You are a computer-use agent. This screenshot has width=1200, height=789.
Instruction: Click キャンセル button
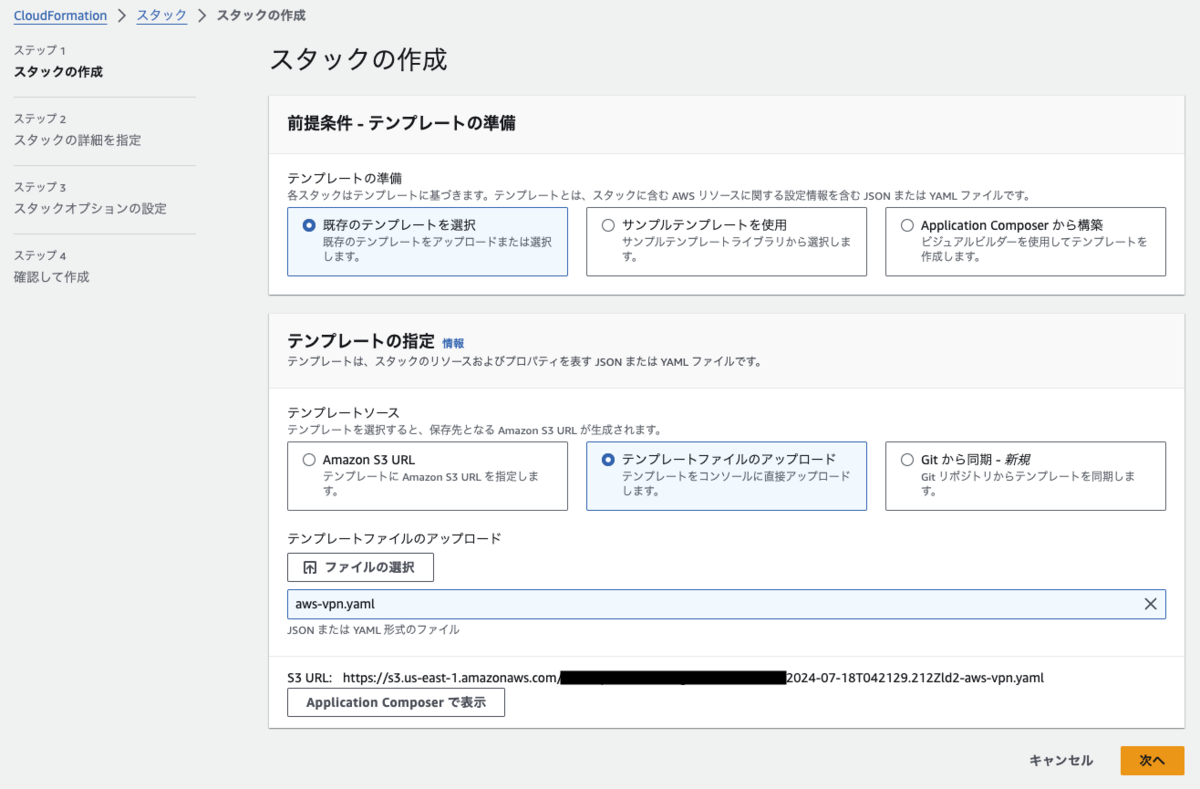click(1061, 761)
